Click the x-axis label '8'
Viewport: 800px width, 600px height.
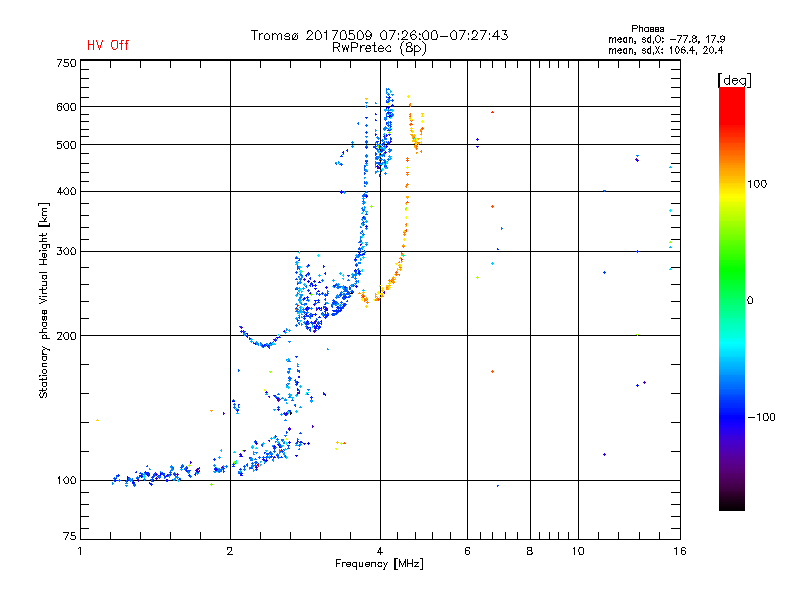pyautogui.click(x=530, y=551)
